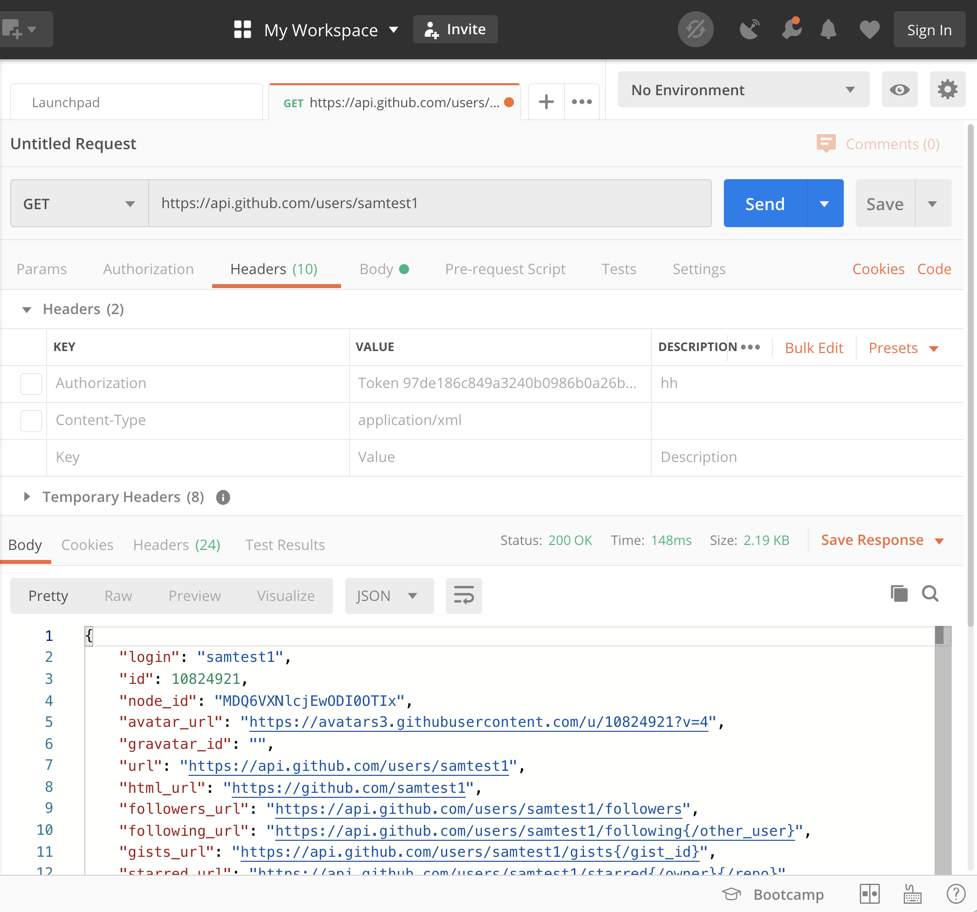Open the Cookies link
This screenshot has height=912, width=977.
click(878, 269)
